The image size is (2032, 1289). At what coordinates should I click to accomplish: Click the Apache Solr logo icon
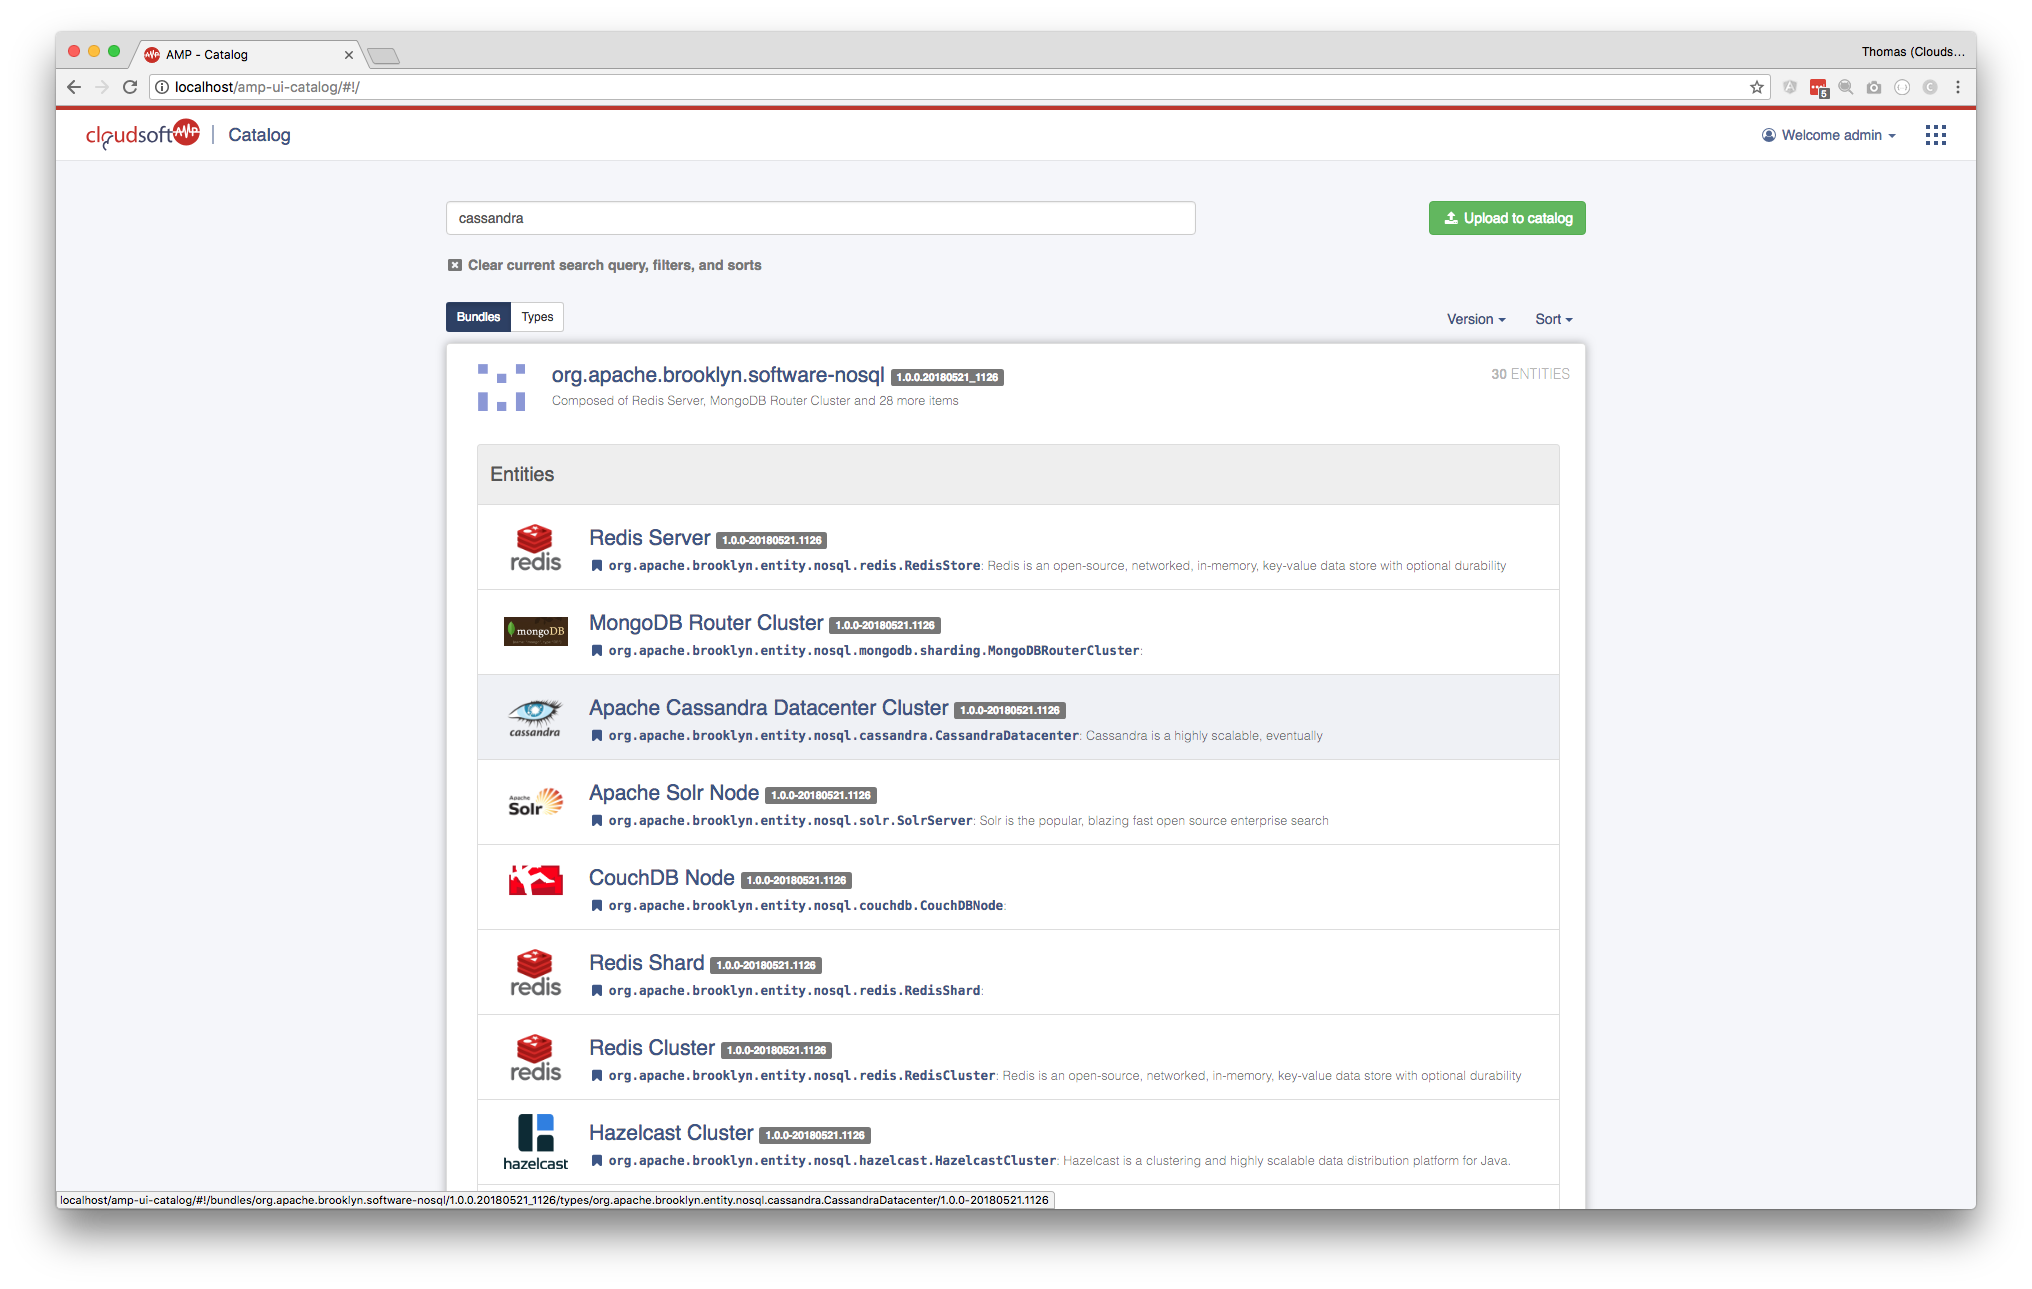[x=535, y=802]
